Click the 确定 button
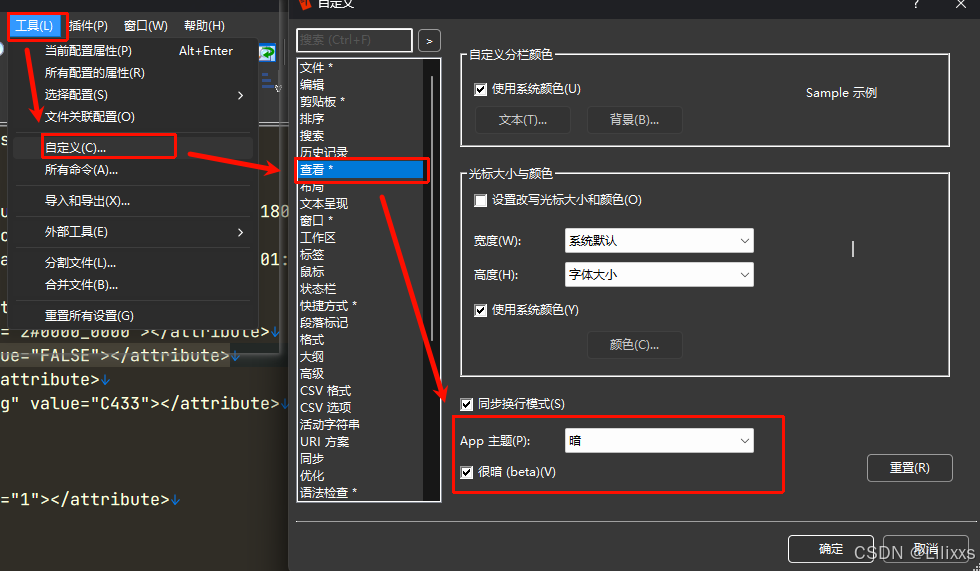 coord(831,549)
